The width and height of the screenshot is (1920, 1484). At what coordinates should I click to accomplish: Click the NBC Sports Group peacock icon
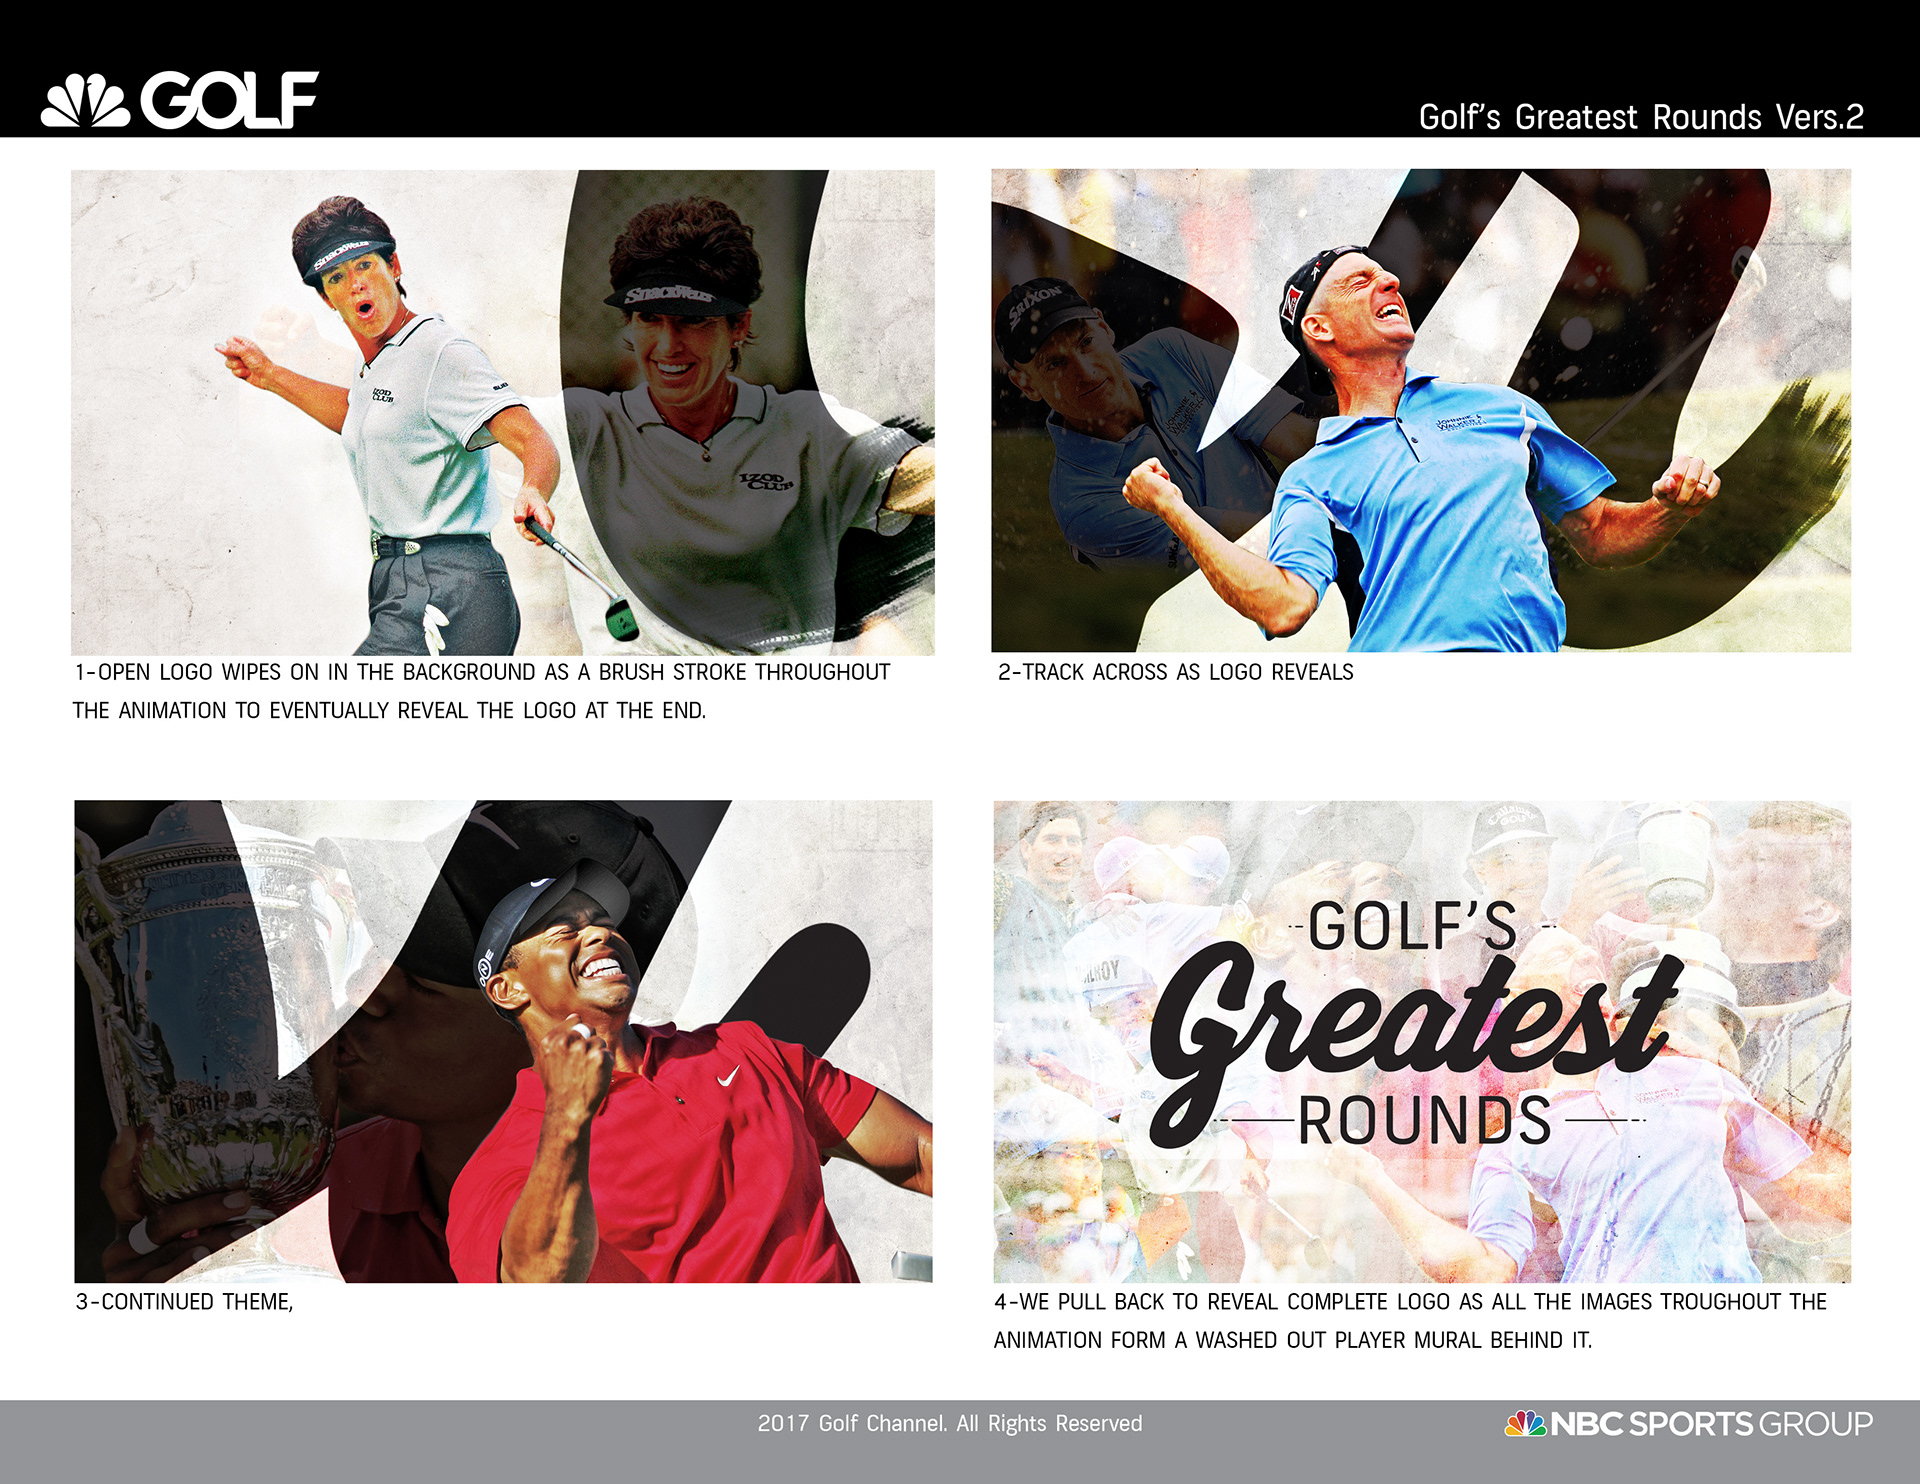pos(1525,1423)
